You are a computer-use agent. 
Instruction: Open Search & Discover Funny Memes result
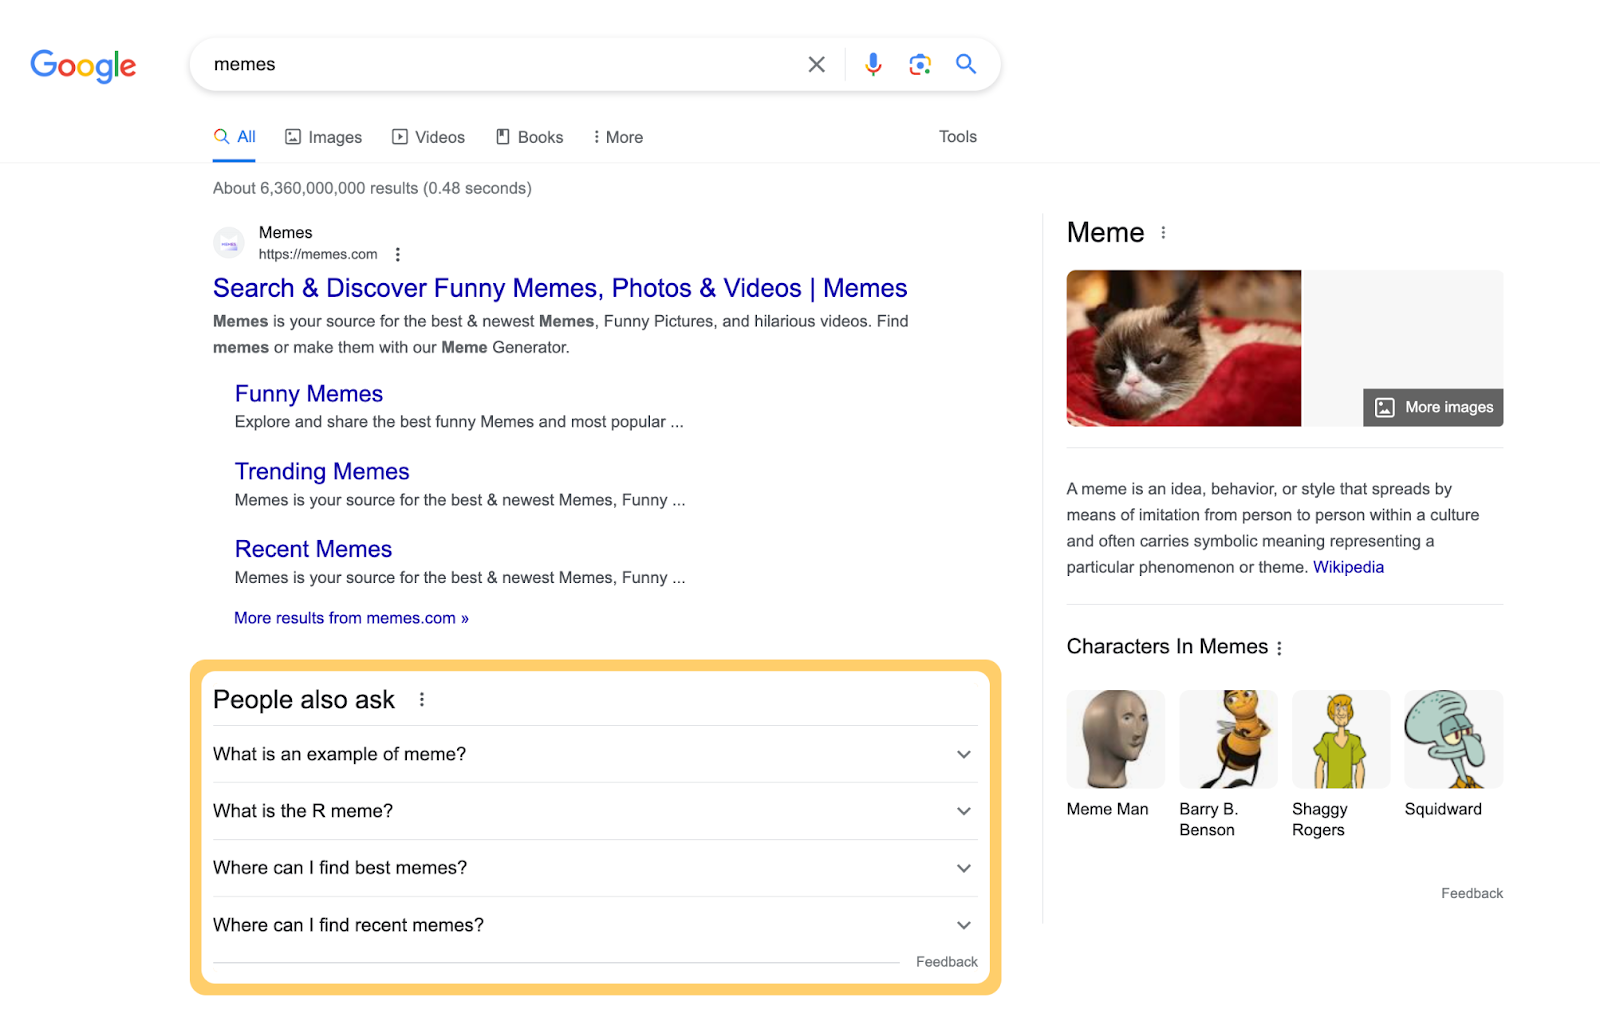tap(560, 288)
